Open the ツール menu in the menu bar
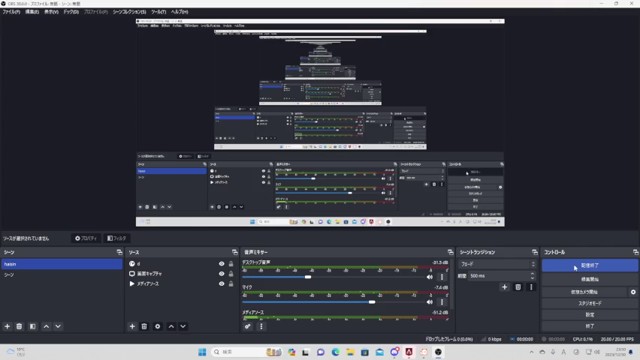This screenshot has width=640, height=360. coord(159,12)
